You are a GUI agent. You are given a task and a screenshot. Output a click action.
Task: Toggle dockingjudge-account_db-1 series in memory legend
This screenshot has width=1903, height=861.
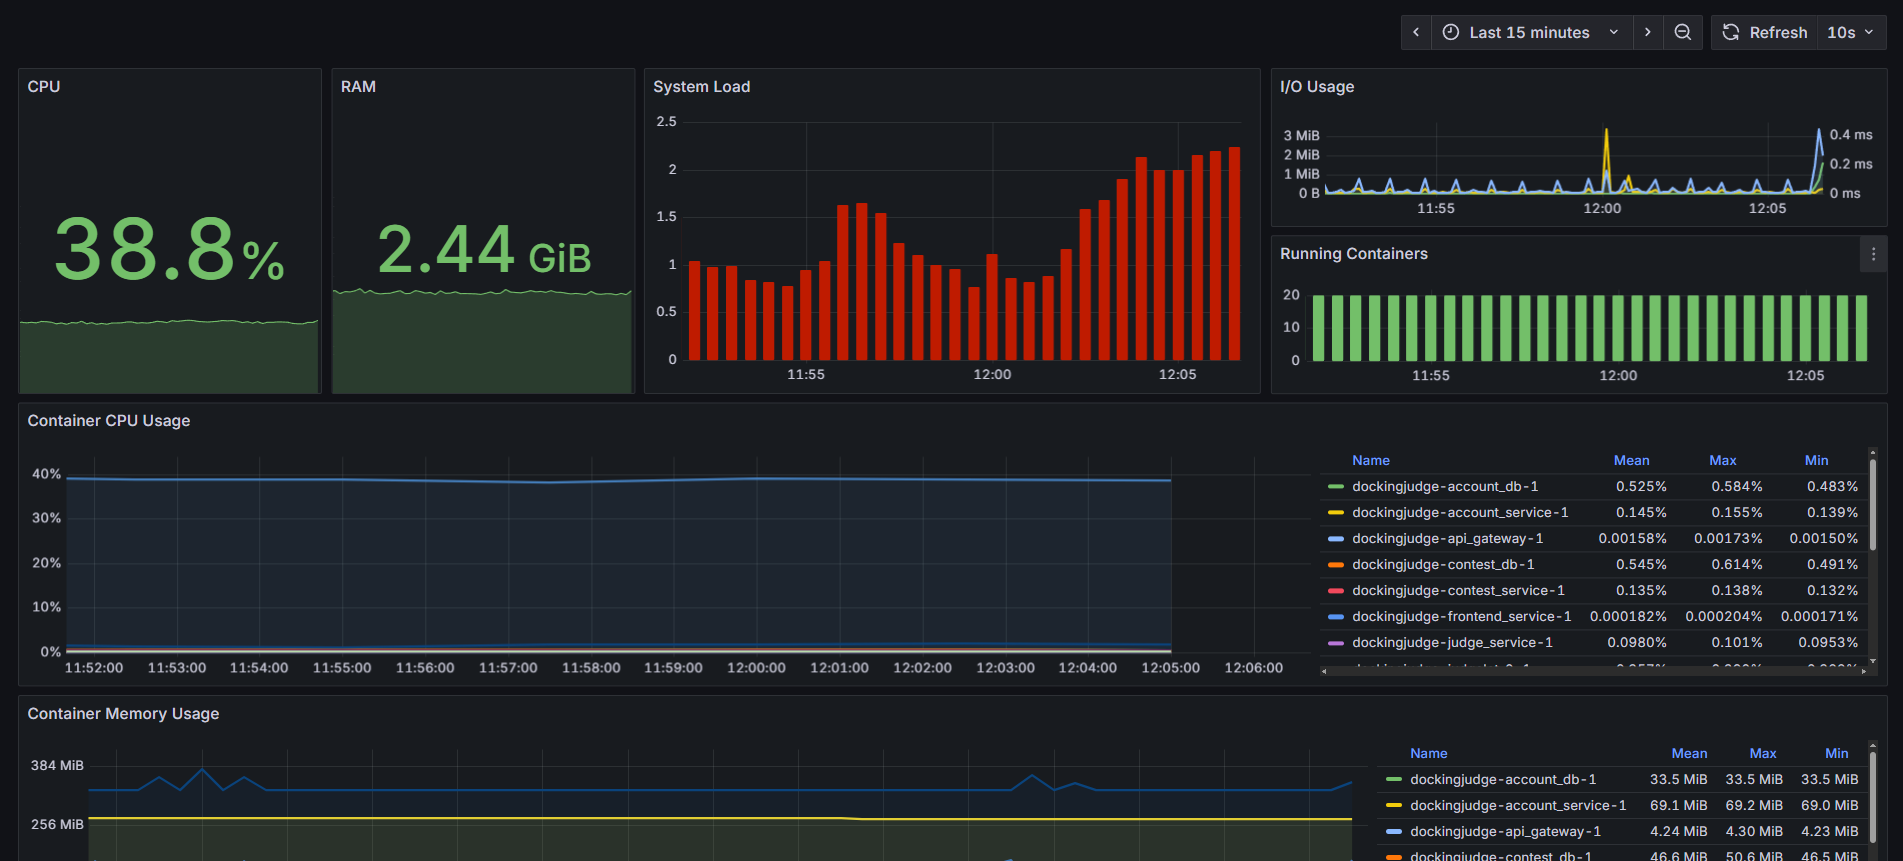(1503, 779)
